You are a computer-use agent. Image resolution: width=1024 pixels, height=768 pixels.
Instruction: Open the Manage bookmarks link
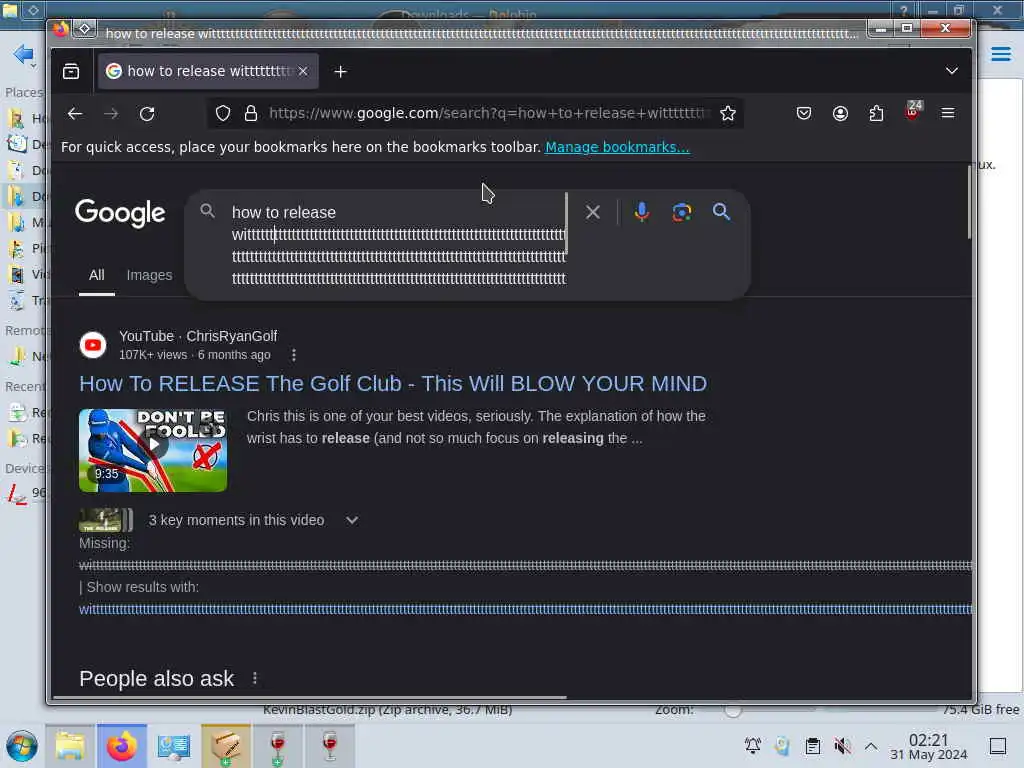coord(617,147)
